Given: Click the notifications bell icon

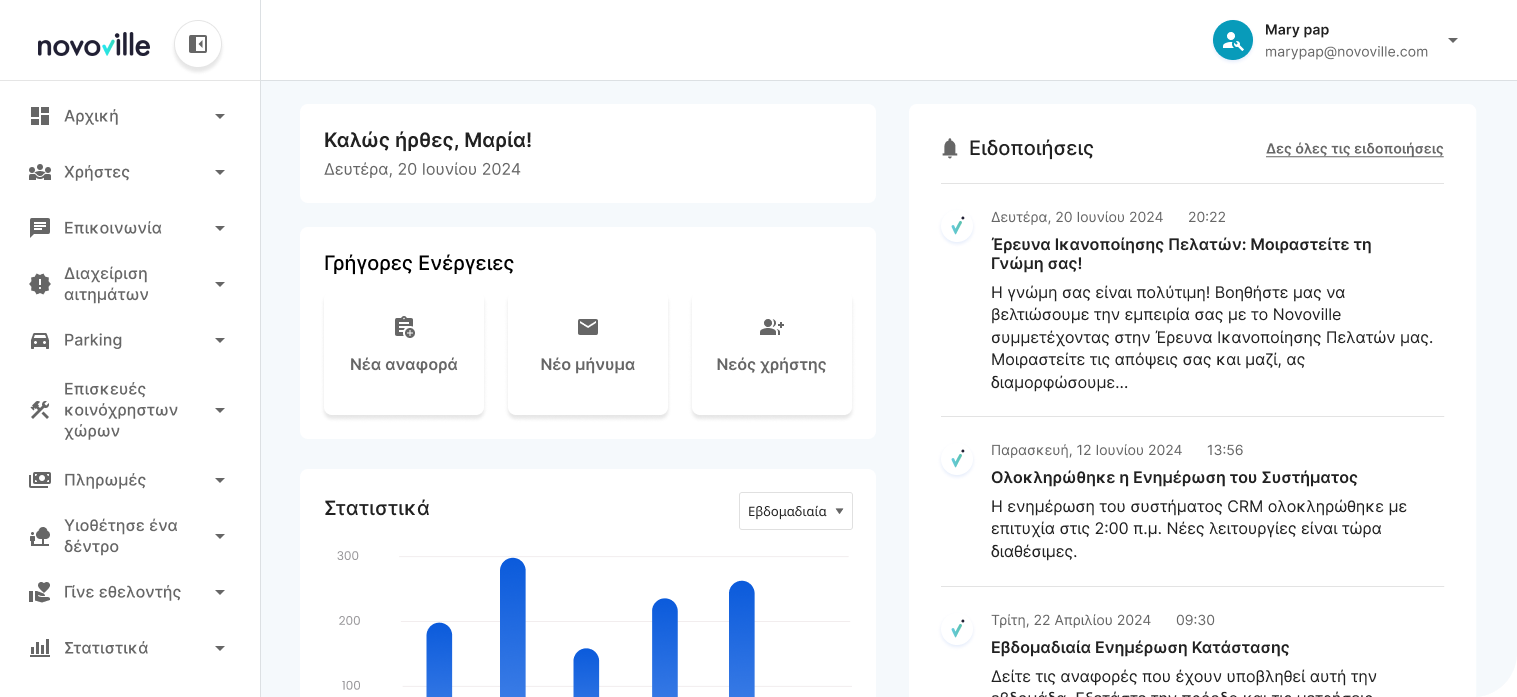Looking at the screenshot, I should point(950,149).
